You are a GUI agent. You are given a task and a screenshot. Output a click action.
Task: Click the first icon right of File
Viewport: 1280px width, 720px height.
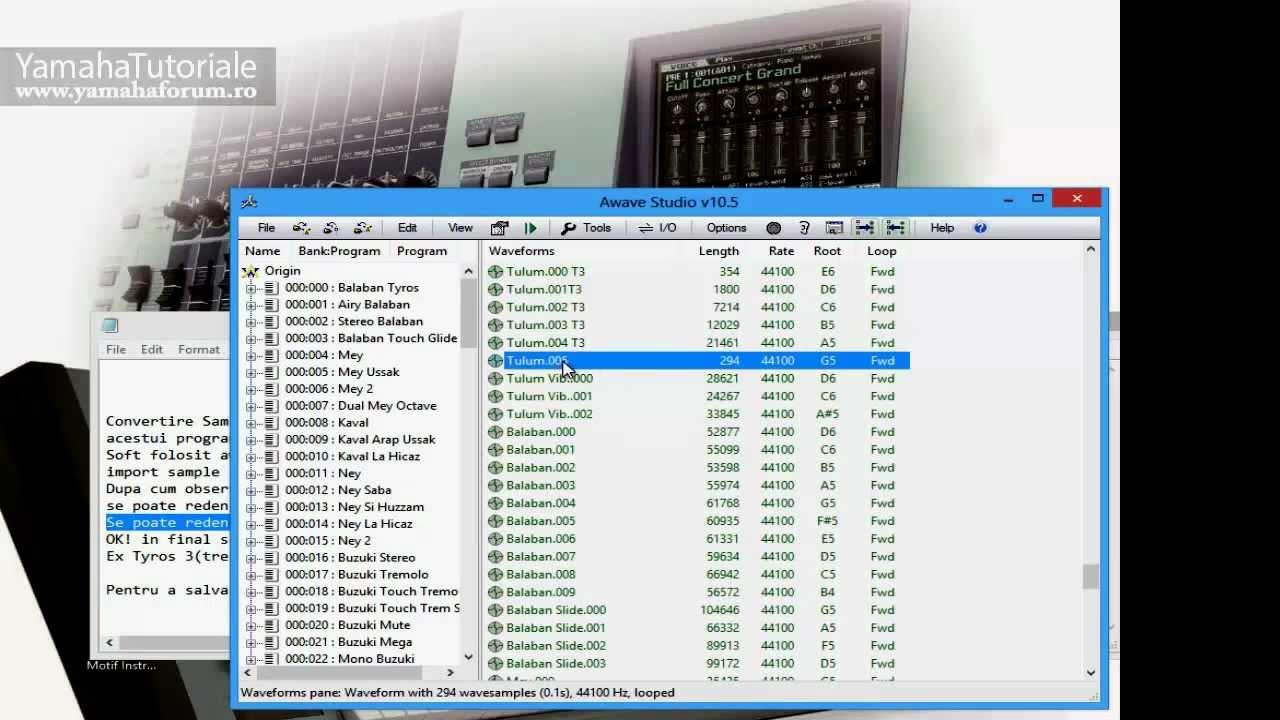click(x=301, y=228)
